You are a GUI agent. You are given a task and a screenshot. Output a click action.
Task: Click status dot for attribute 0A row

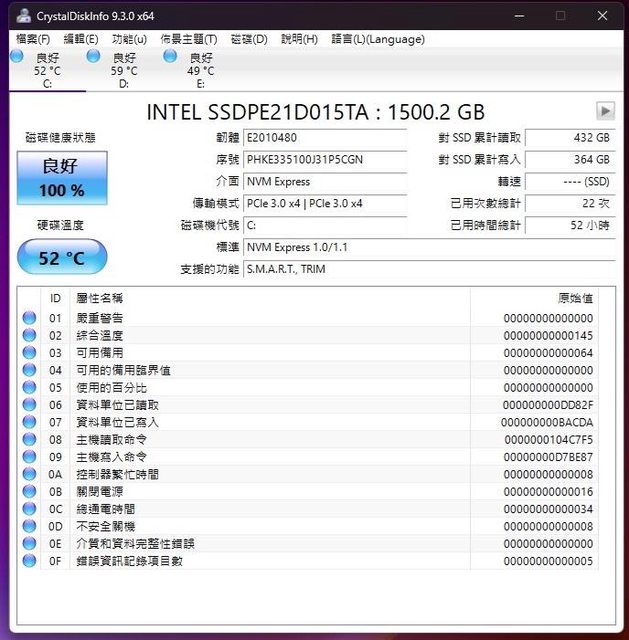(30, 474)
